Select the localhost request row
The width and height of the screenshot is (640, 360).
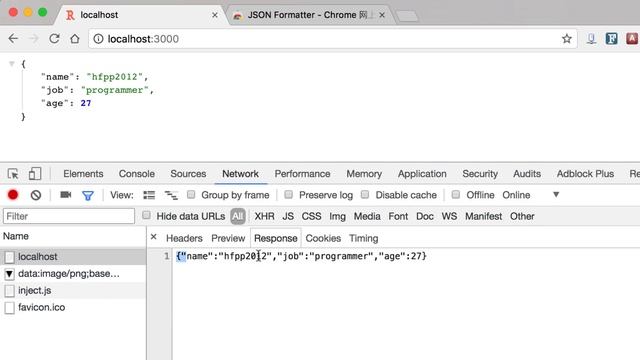(73, 257)
